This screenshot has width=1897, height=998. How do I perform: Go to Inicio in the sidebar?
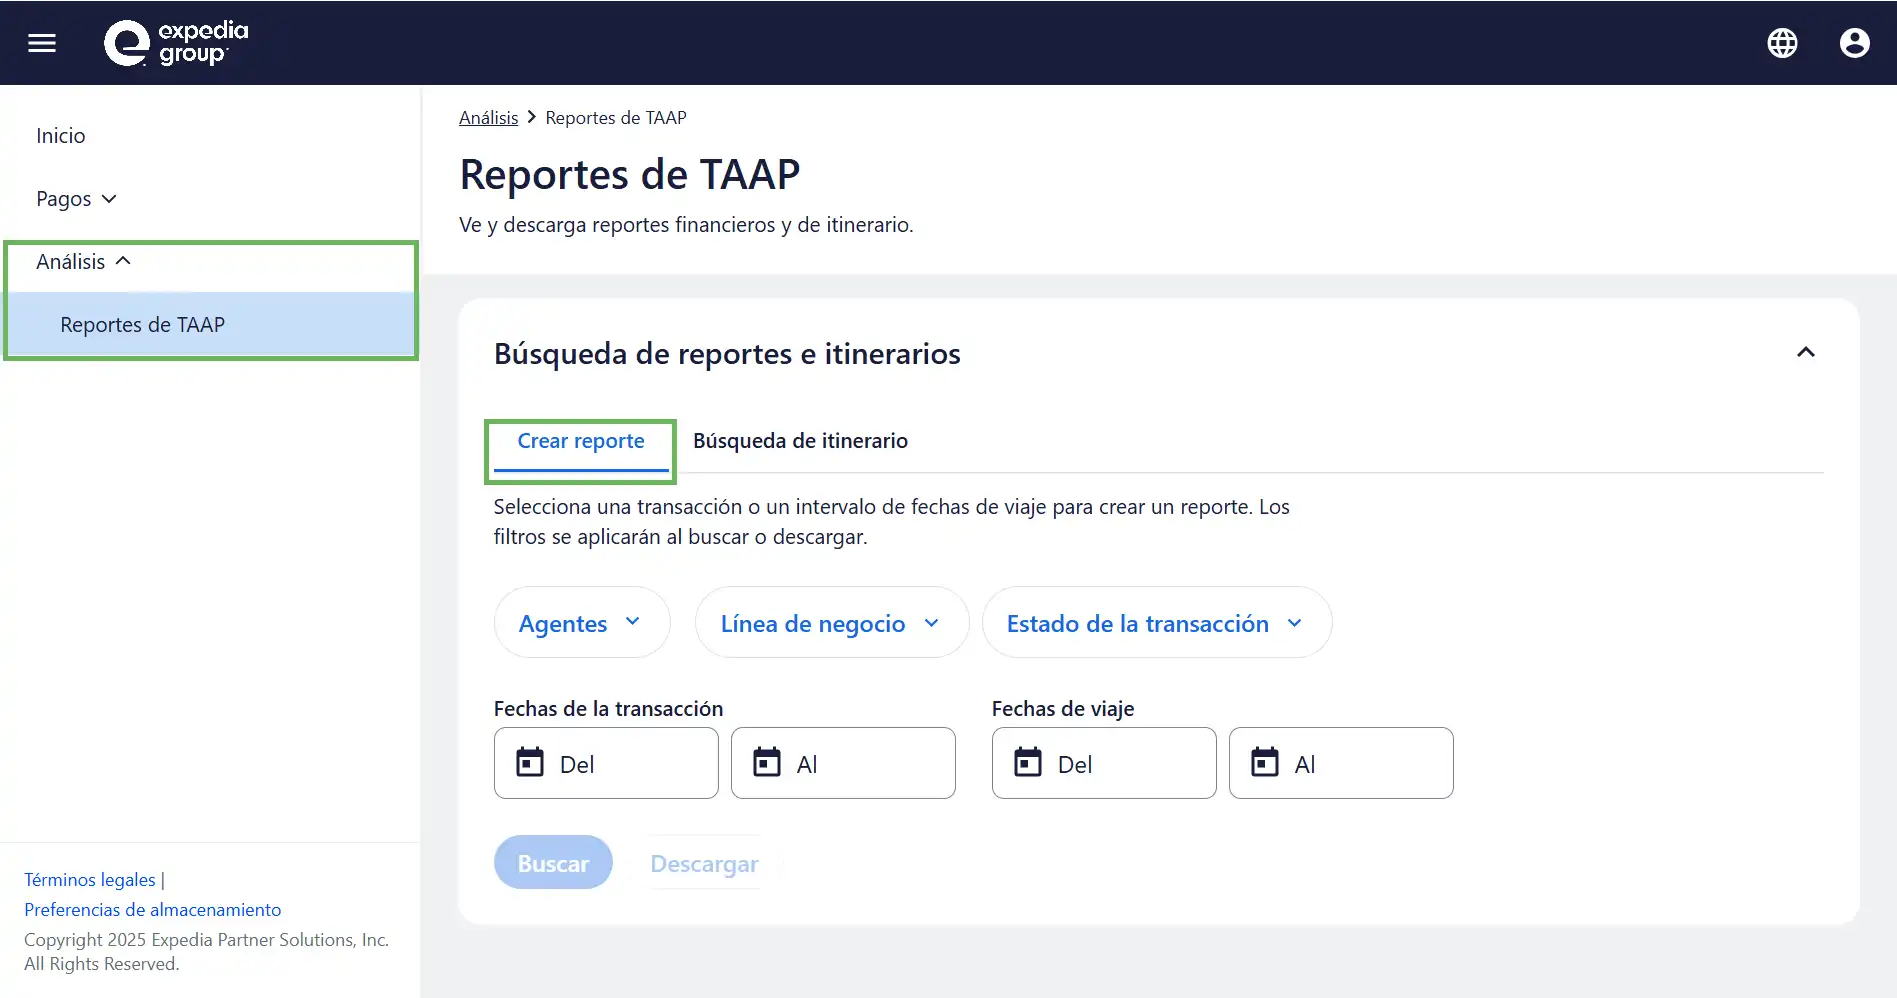61,136
